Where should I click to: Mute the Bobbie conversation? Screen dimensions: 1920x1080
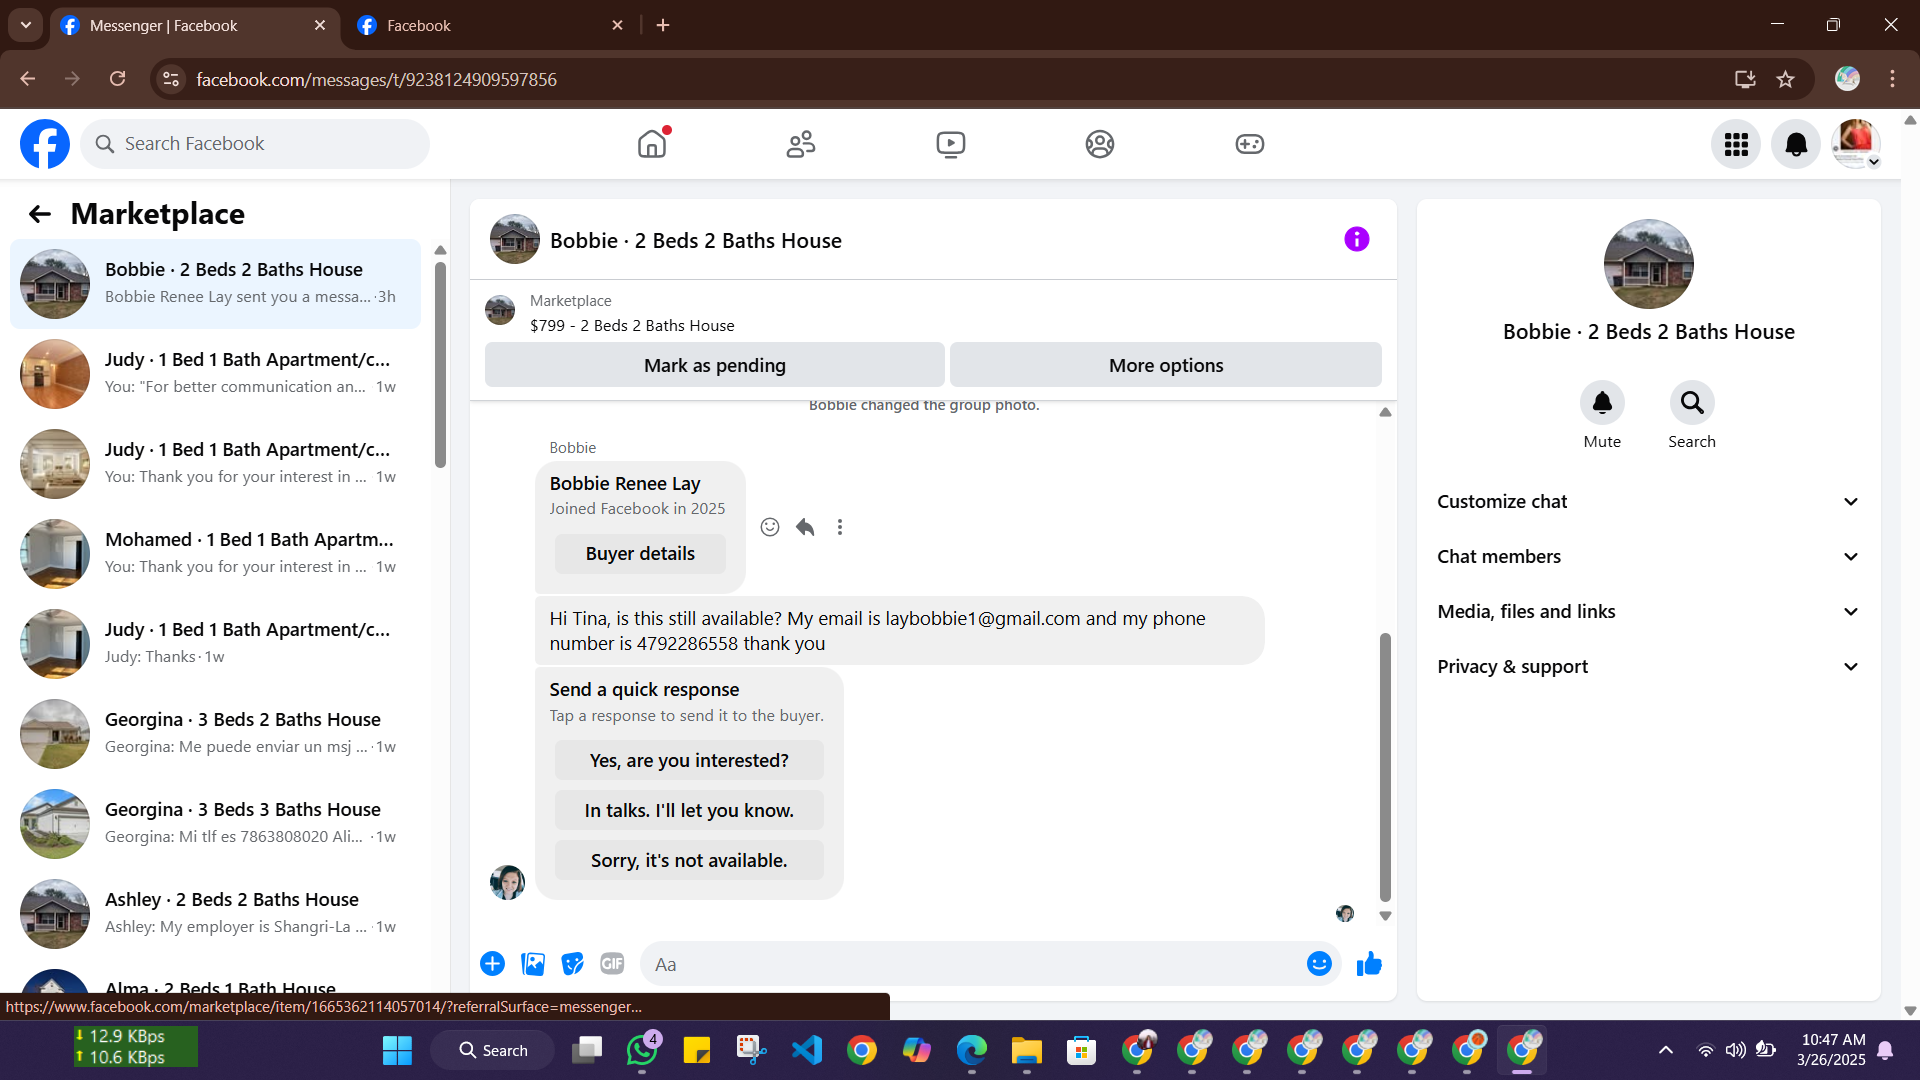click(x=1602, y=402)
